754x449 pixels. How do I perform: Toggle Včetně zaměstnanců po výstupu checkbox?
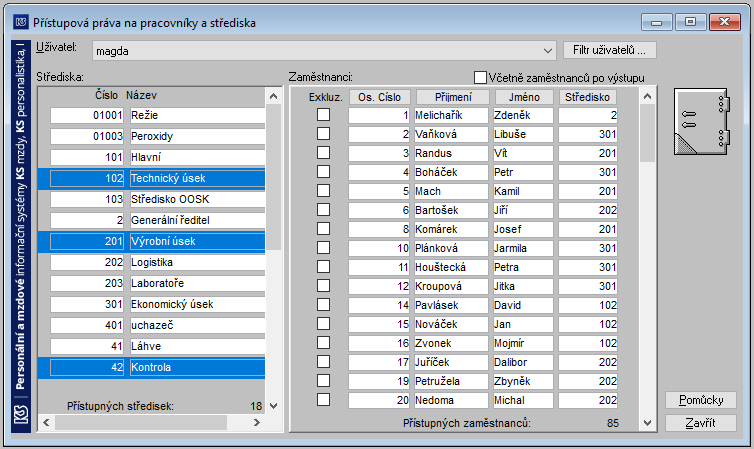click(480, 77)
